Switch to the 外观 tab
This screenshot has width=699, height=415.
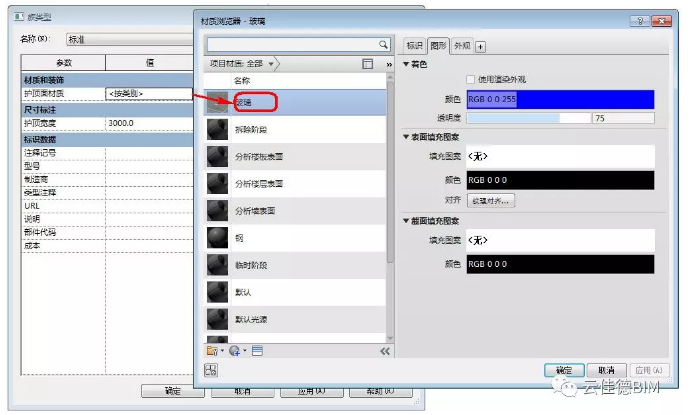pyautogui.click(x=461, y=46)
